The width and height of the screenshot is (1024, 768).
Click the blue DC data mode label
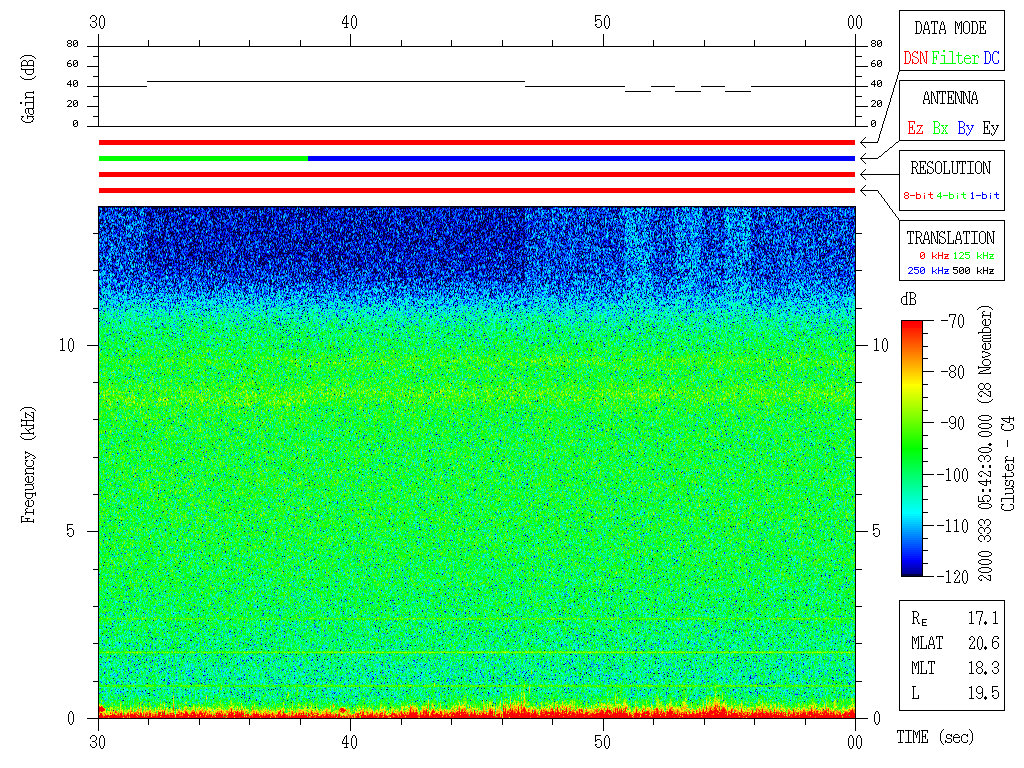991,59
